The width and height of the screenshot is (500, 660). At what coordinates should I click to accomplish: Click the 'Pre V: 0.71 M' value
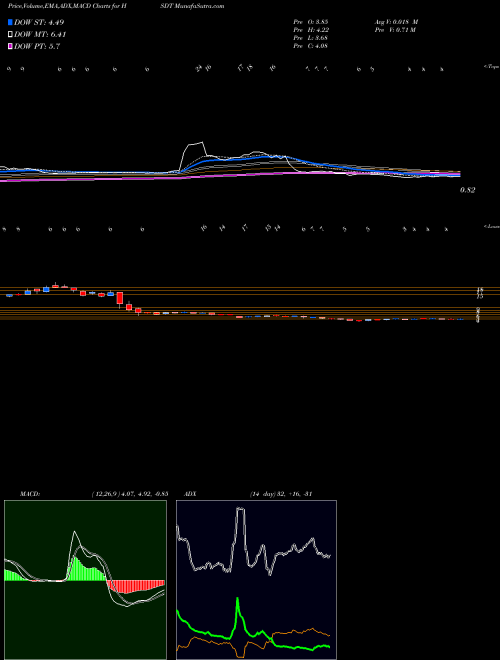tap(394, 29)
